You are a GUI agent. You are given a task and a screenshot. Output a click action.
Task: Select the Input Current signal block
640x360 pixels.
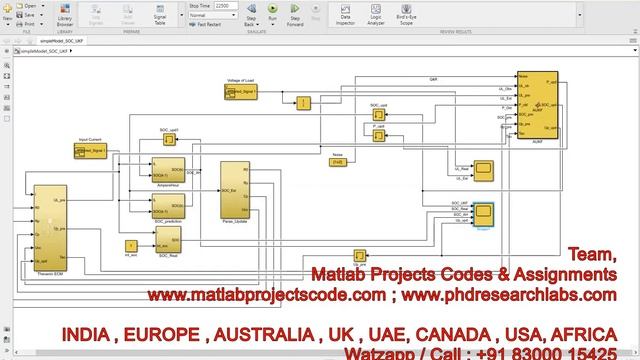pos(90,151)
